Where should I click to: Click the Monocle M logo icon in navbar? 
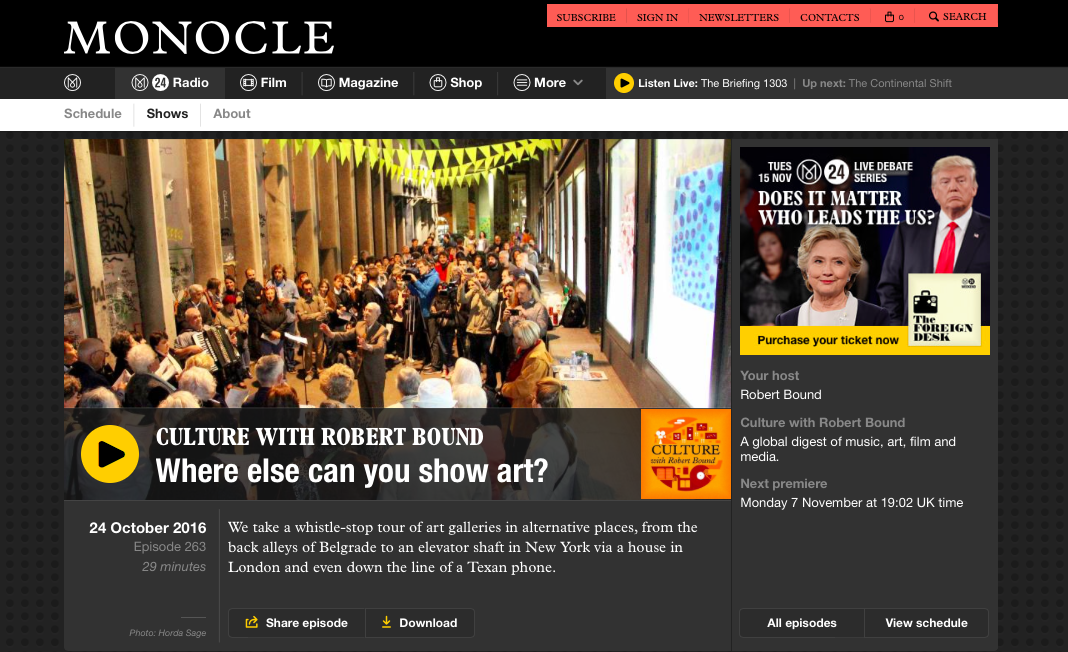pos(72,83)
